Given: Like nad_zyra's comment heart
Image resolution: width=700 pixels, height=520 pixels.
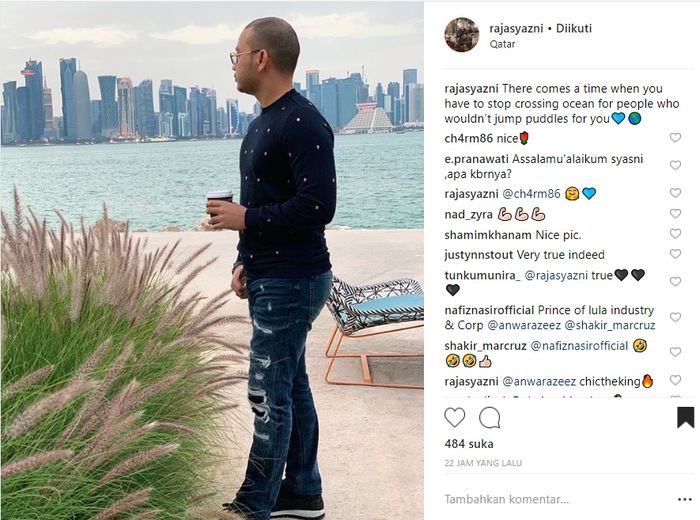Looking at the screenshot, I should click(675, 213).
